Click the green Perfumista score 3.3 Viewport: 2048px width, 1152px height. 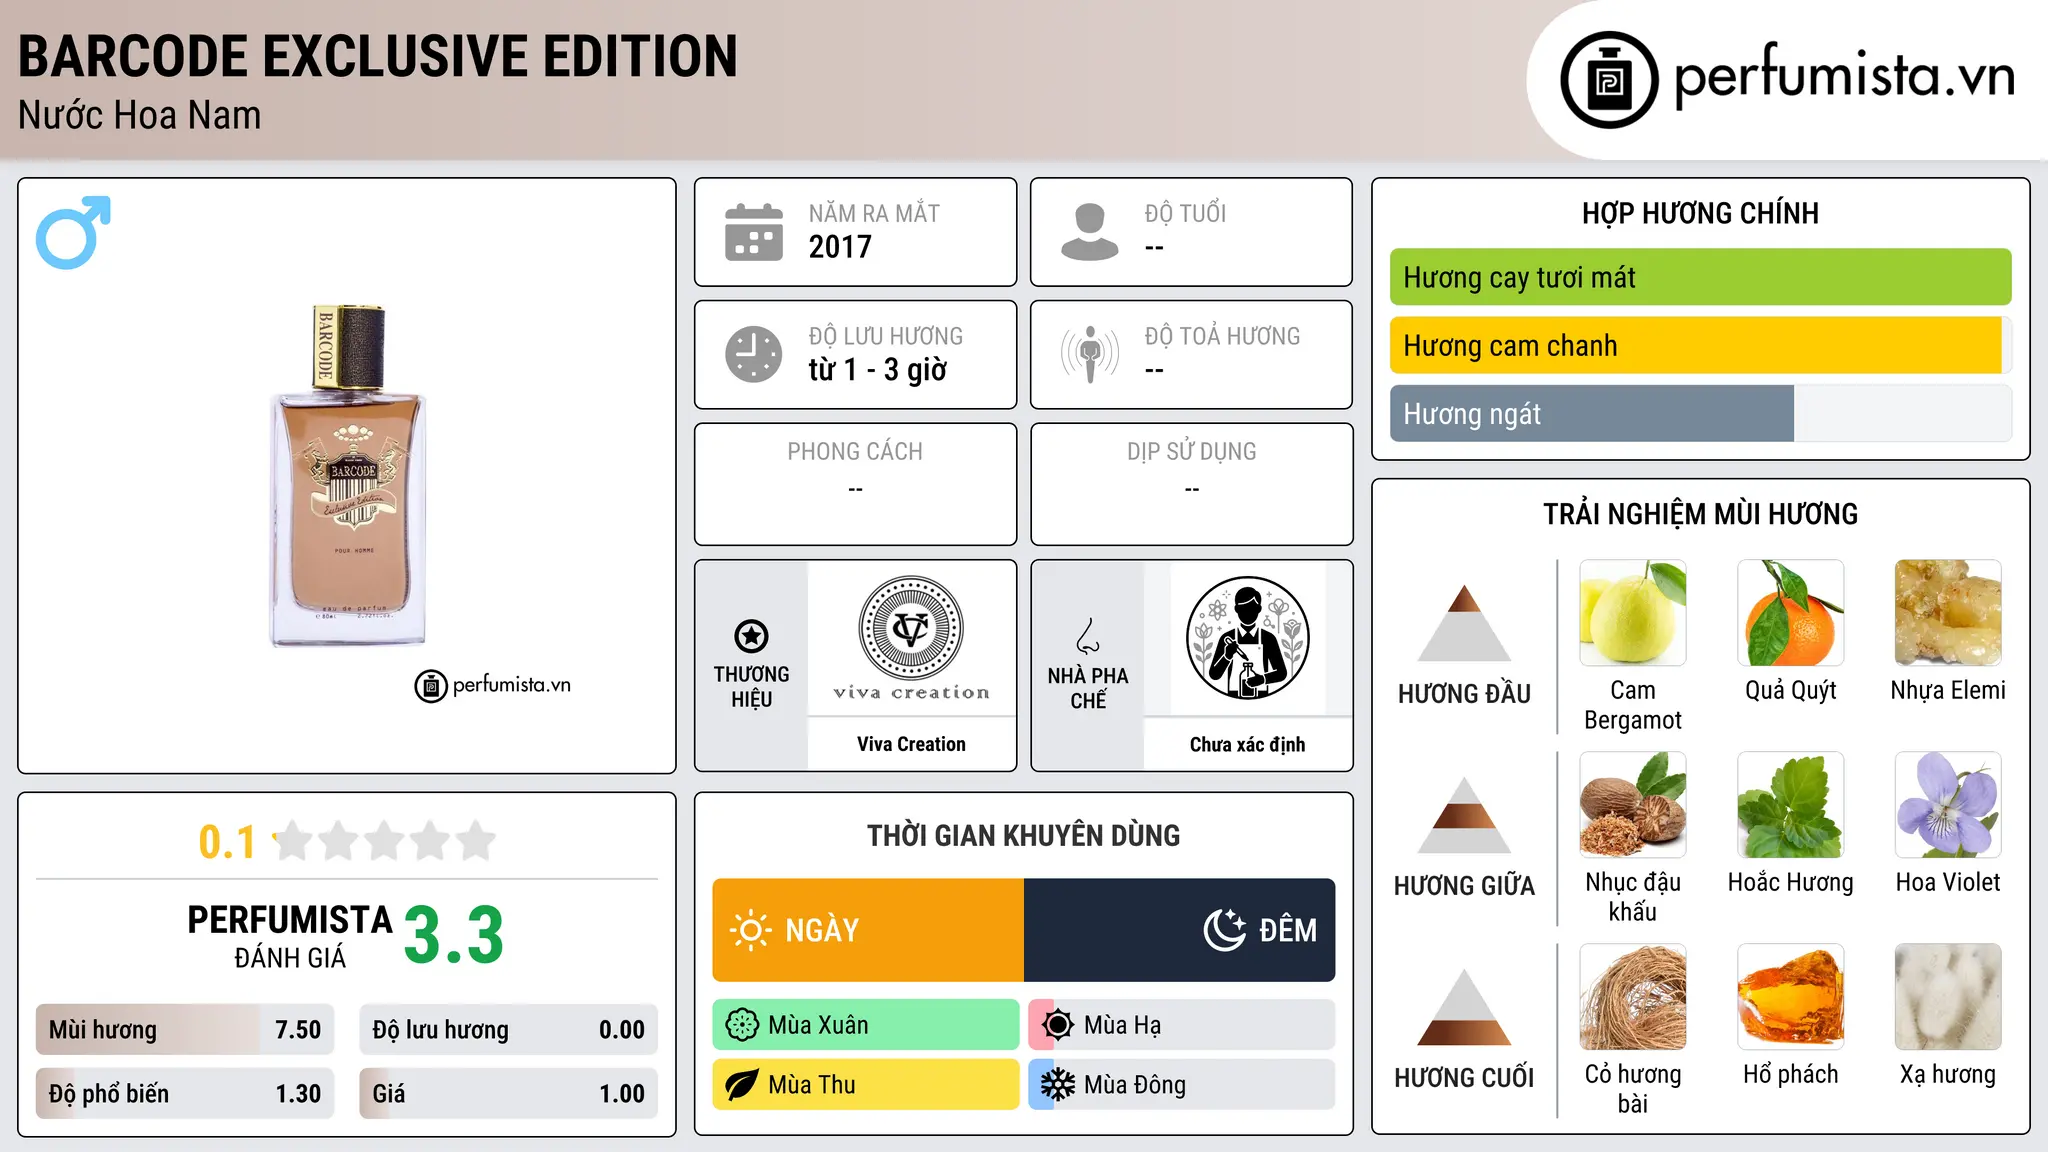pos(454,936)
